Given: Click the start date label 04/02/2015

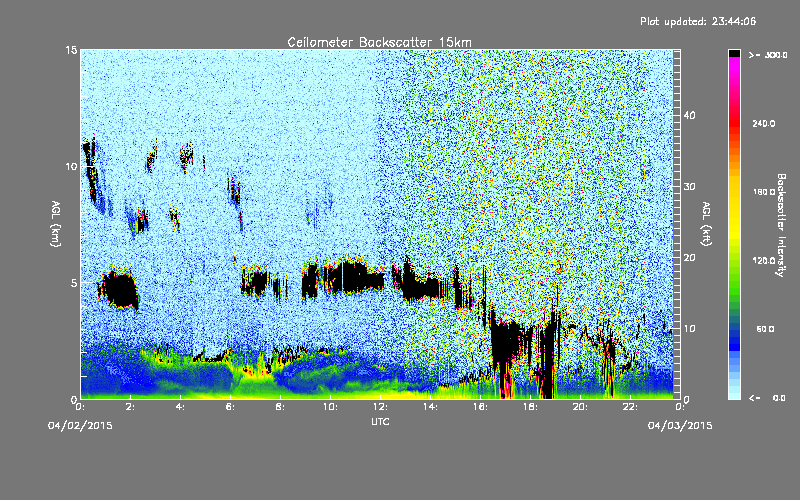Looking at the screenshot, I should coord(80,426).
